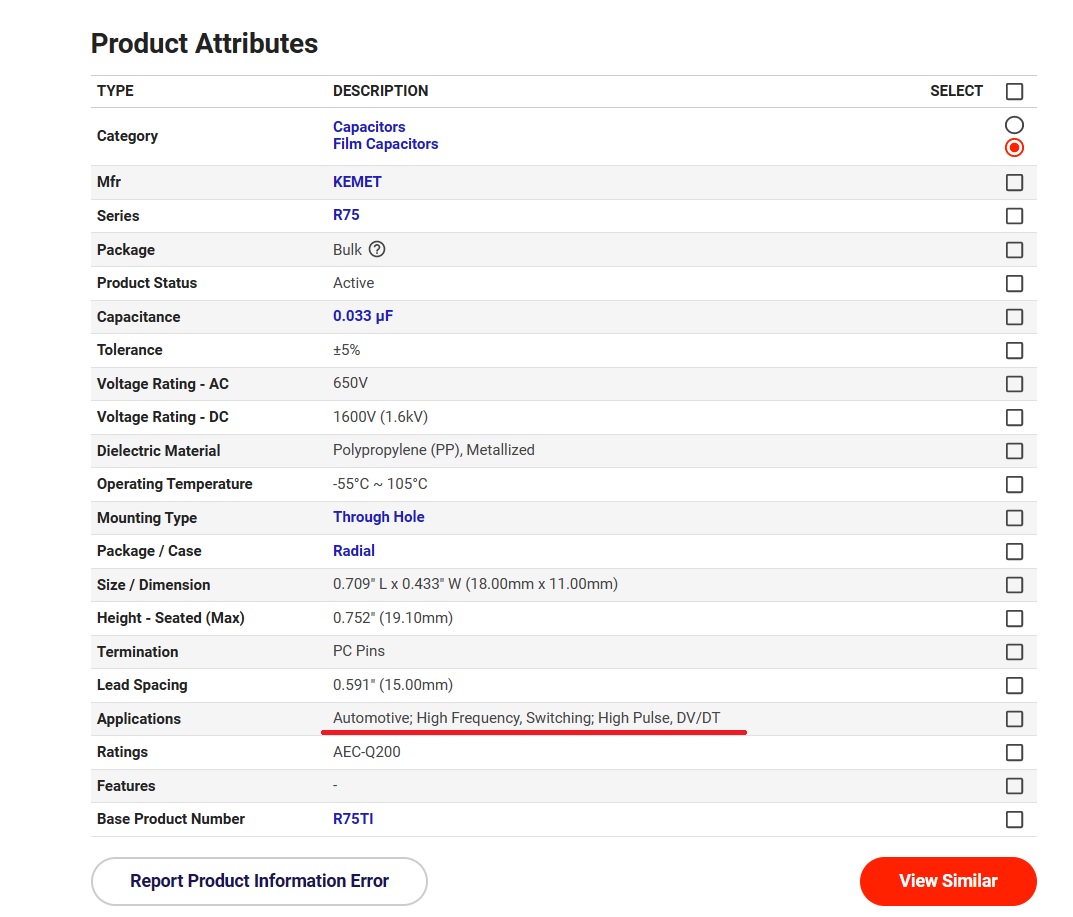The height and width of the screenshot is (917, 1073).
Task: Check the Package / Case row checkbox
Action: click(x=1014, y=552)
